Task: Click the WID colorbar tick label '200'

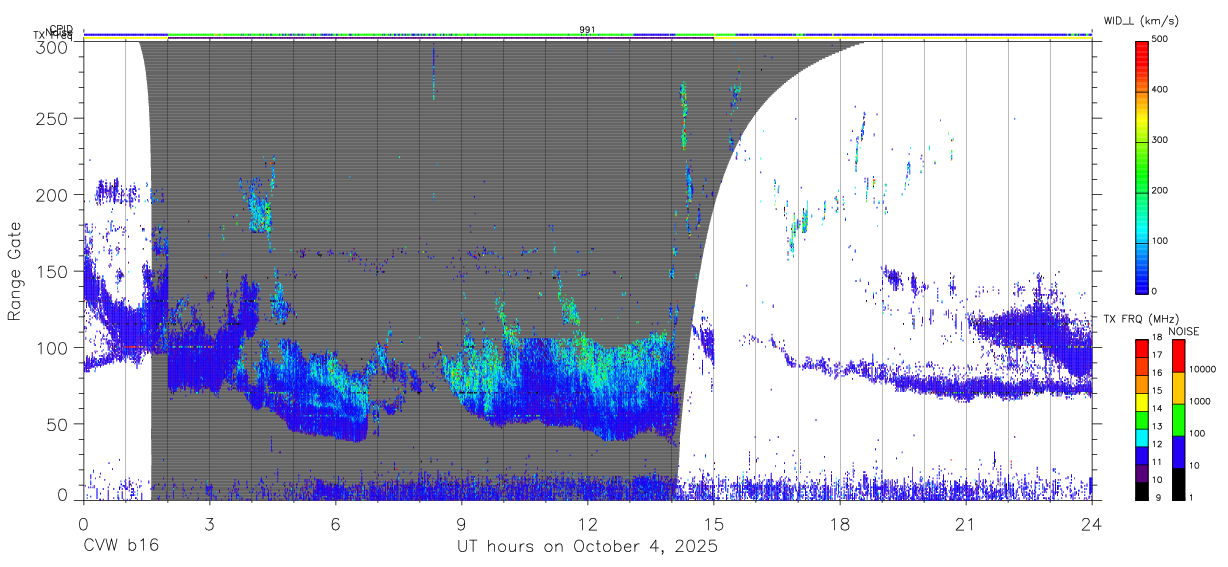Action: pyautogui.click(x=1159, y=190)
